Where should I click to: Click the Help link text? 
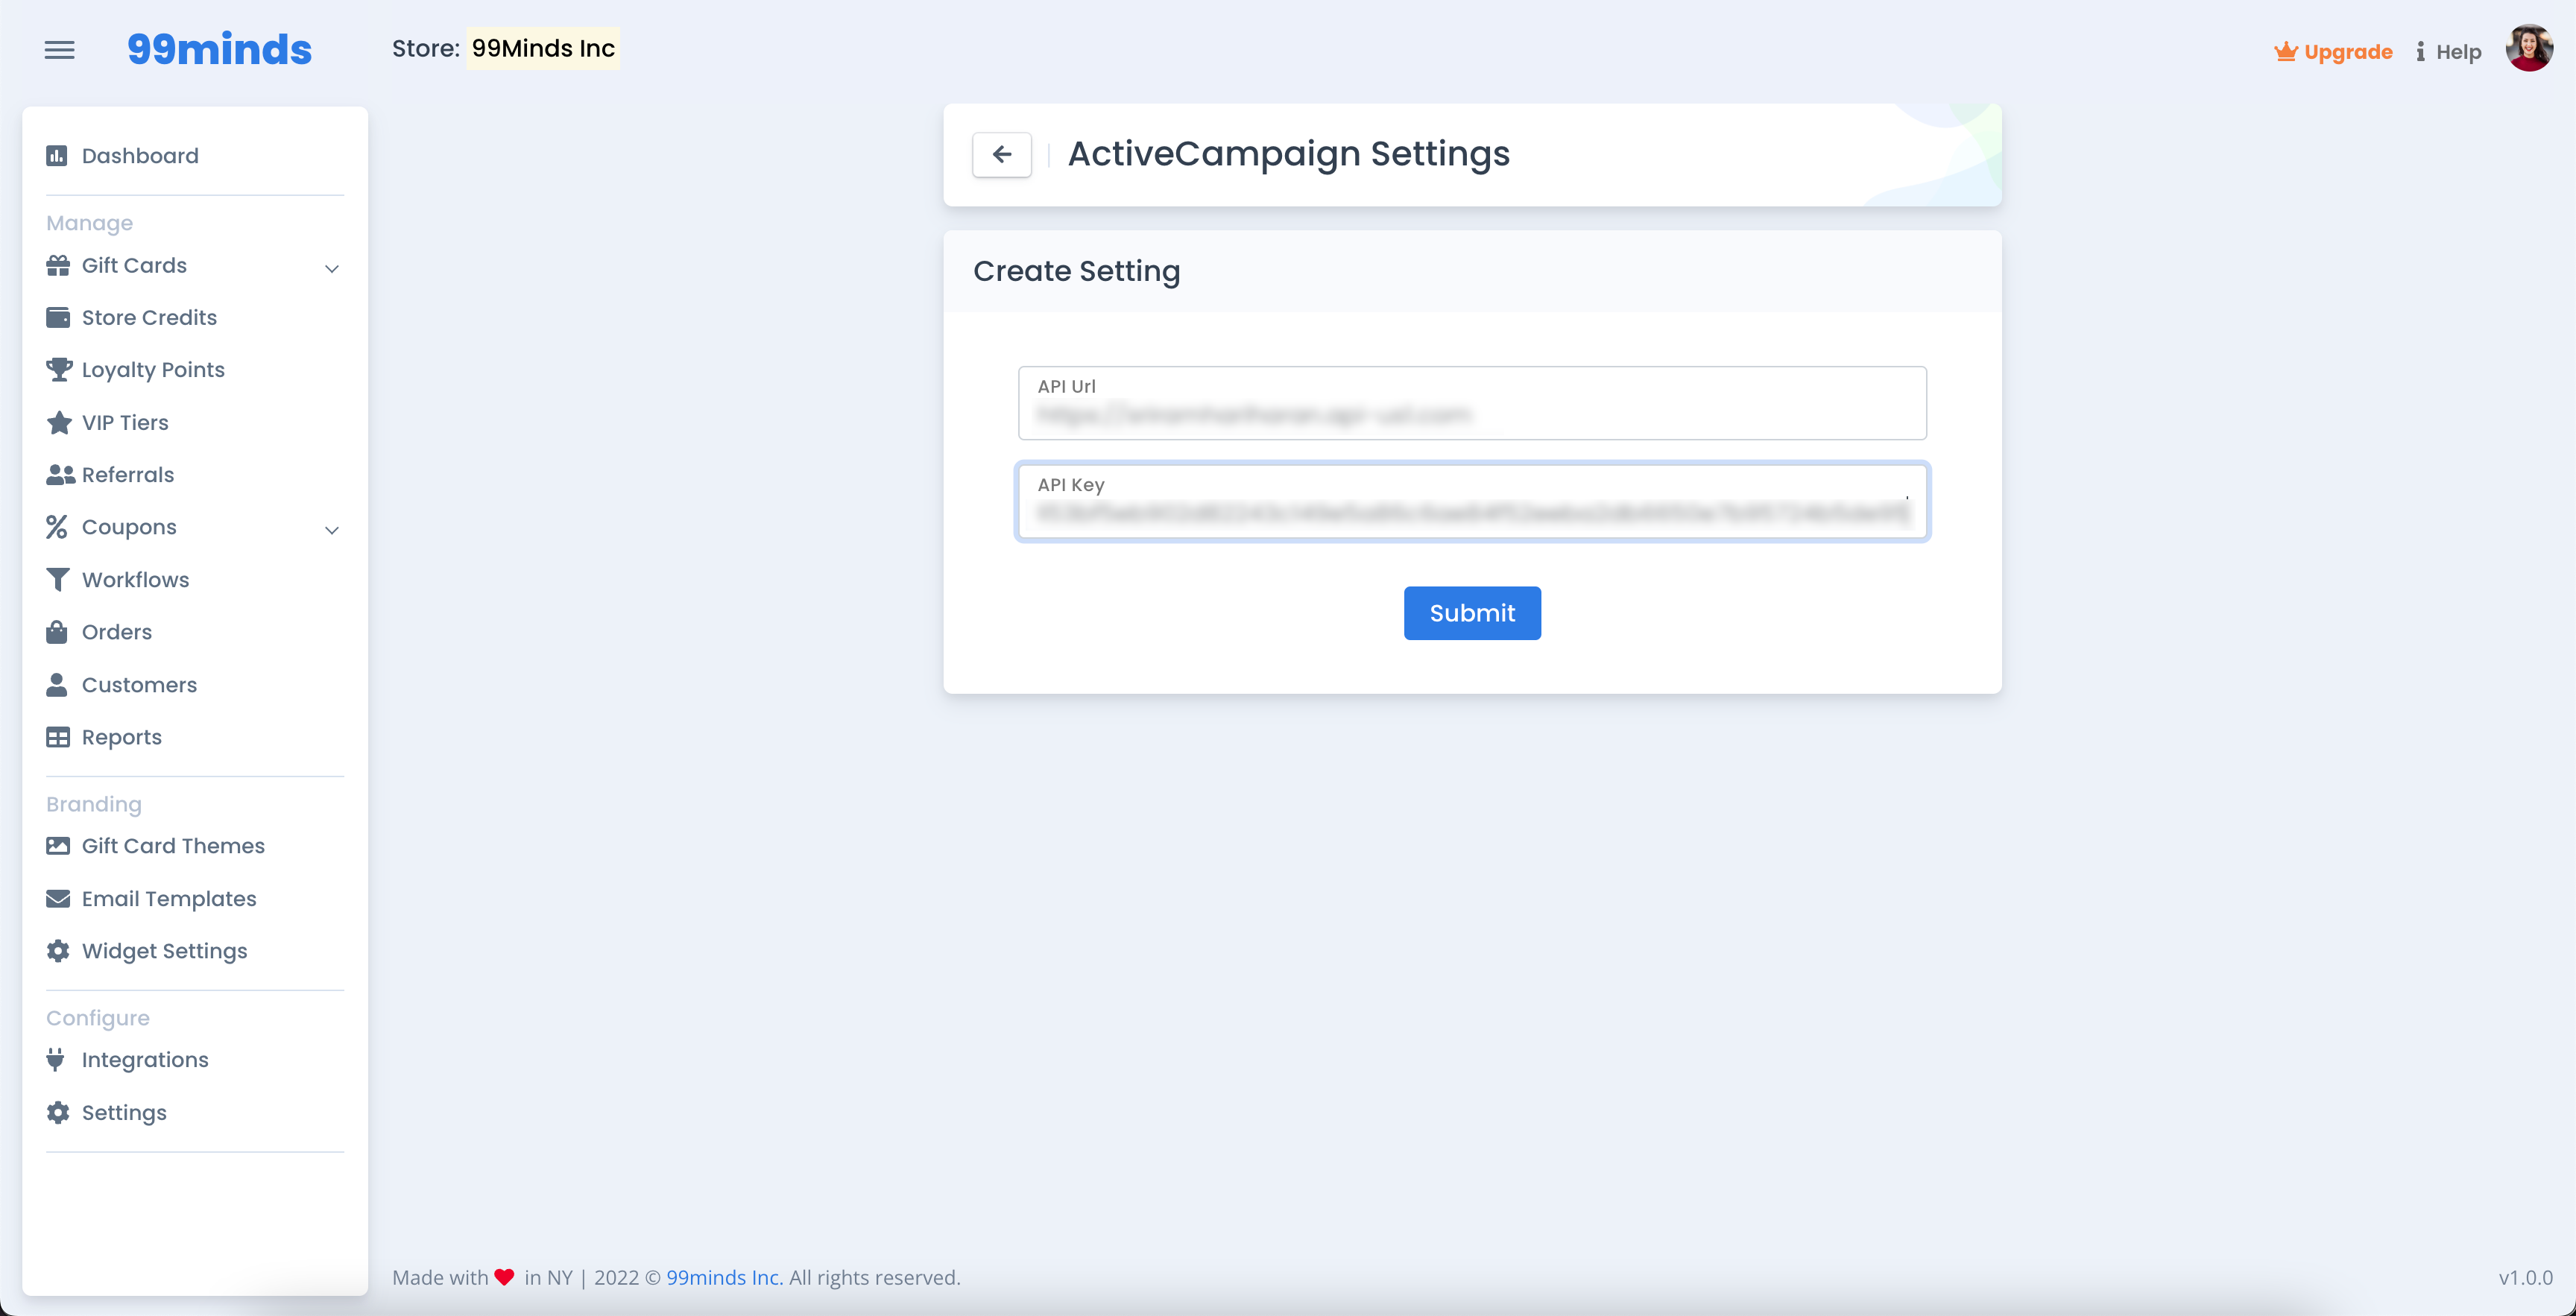tap(2458, 52)
